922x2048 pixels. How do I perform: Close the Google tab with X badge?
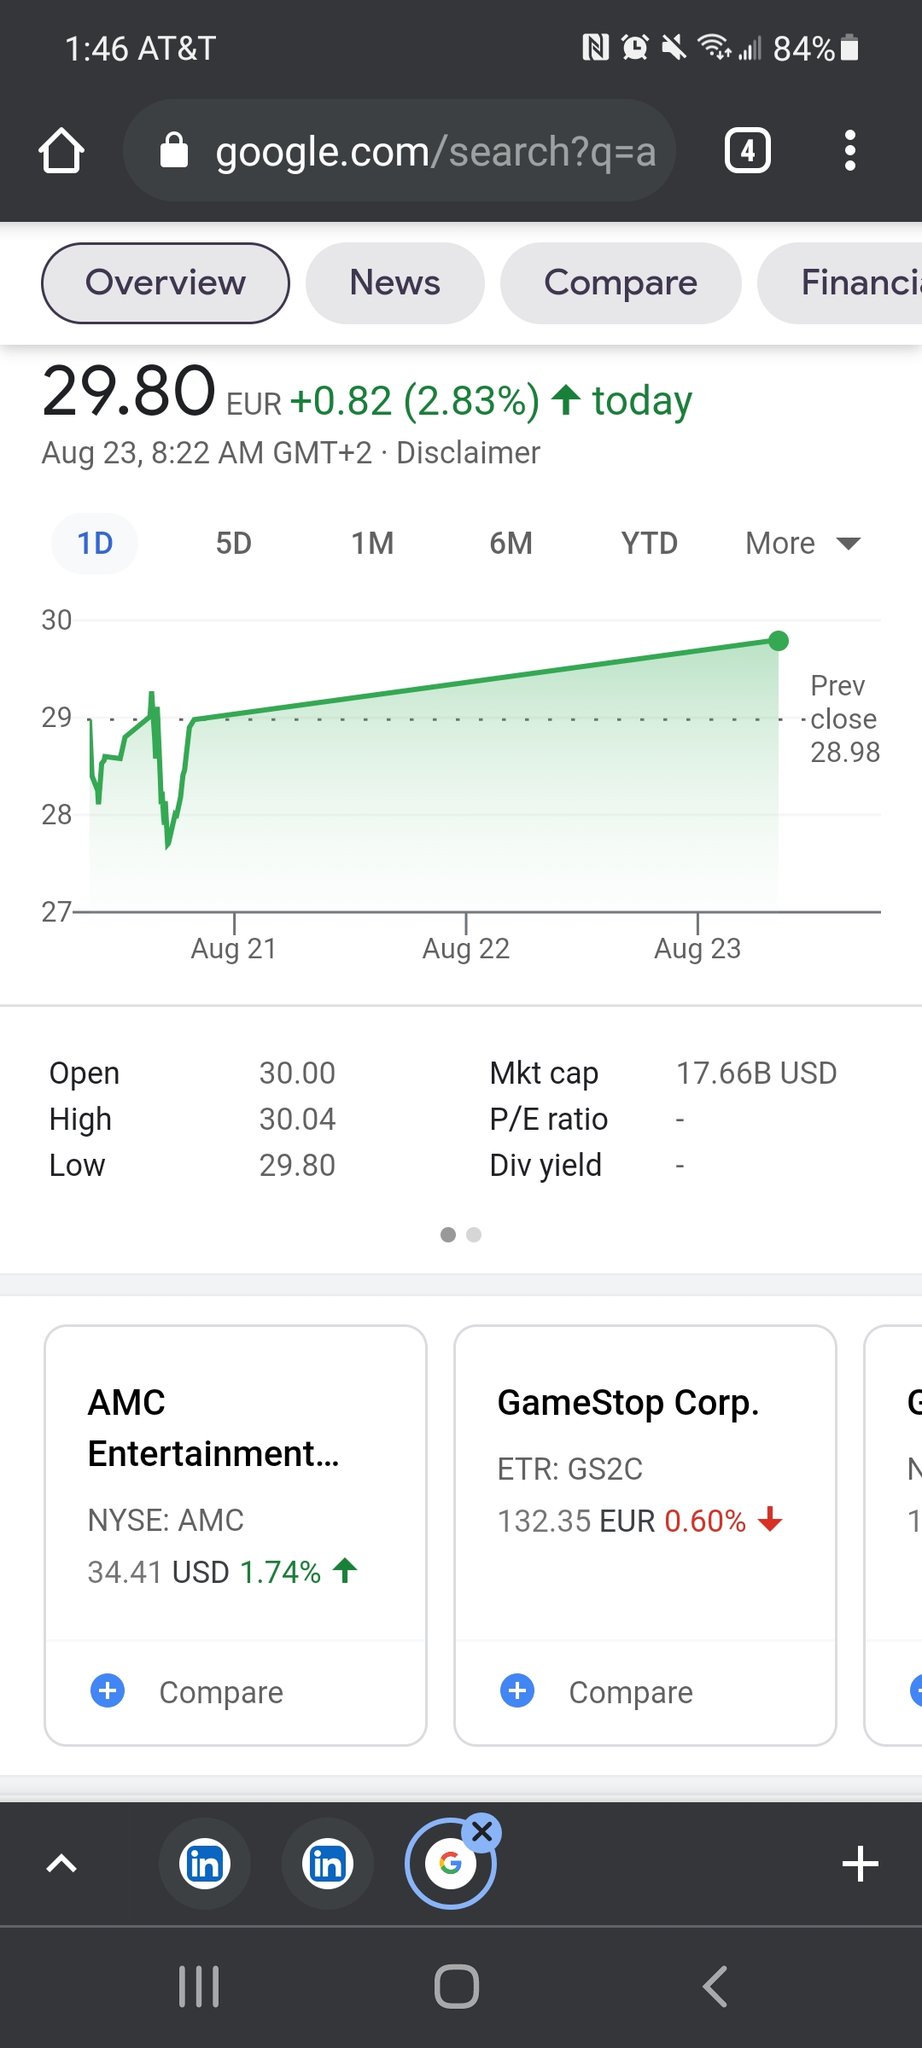pos(482,1832)
